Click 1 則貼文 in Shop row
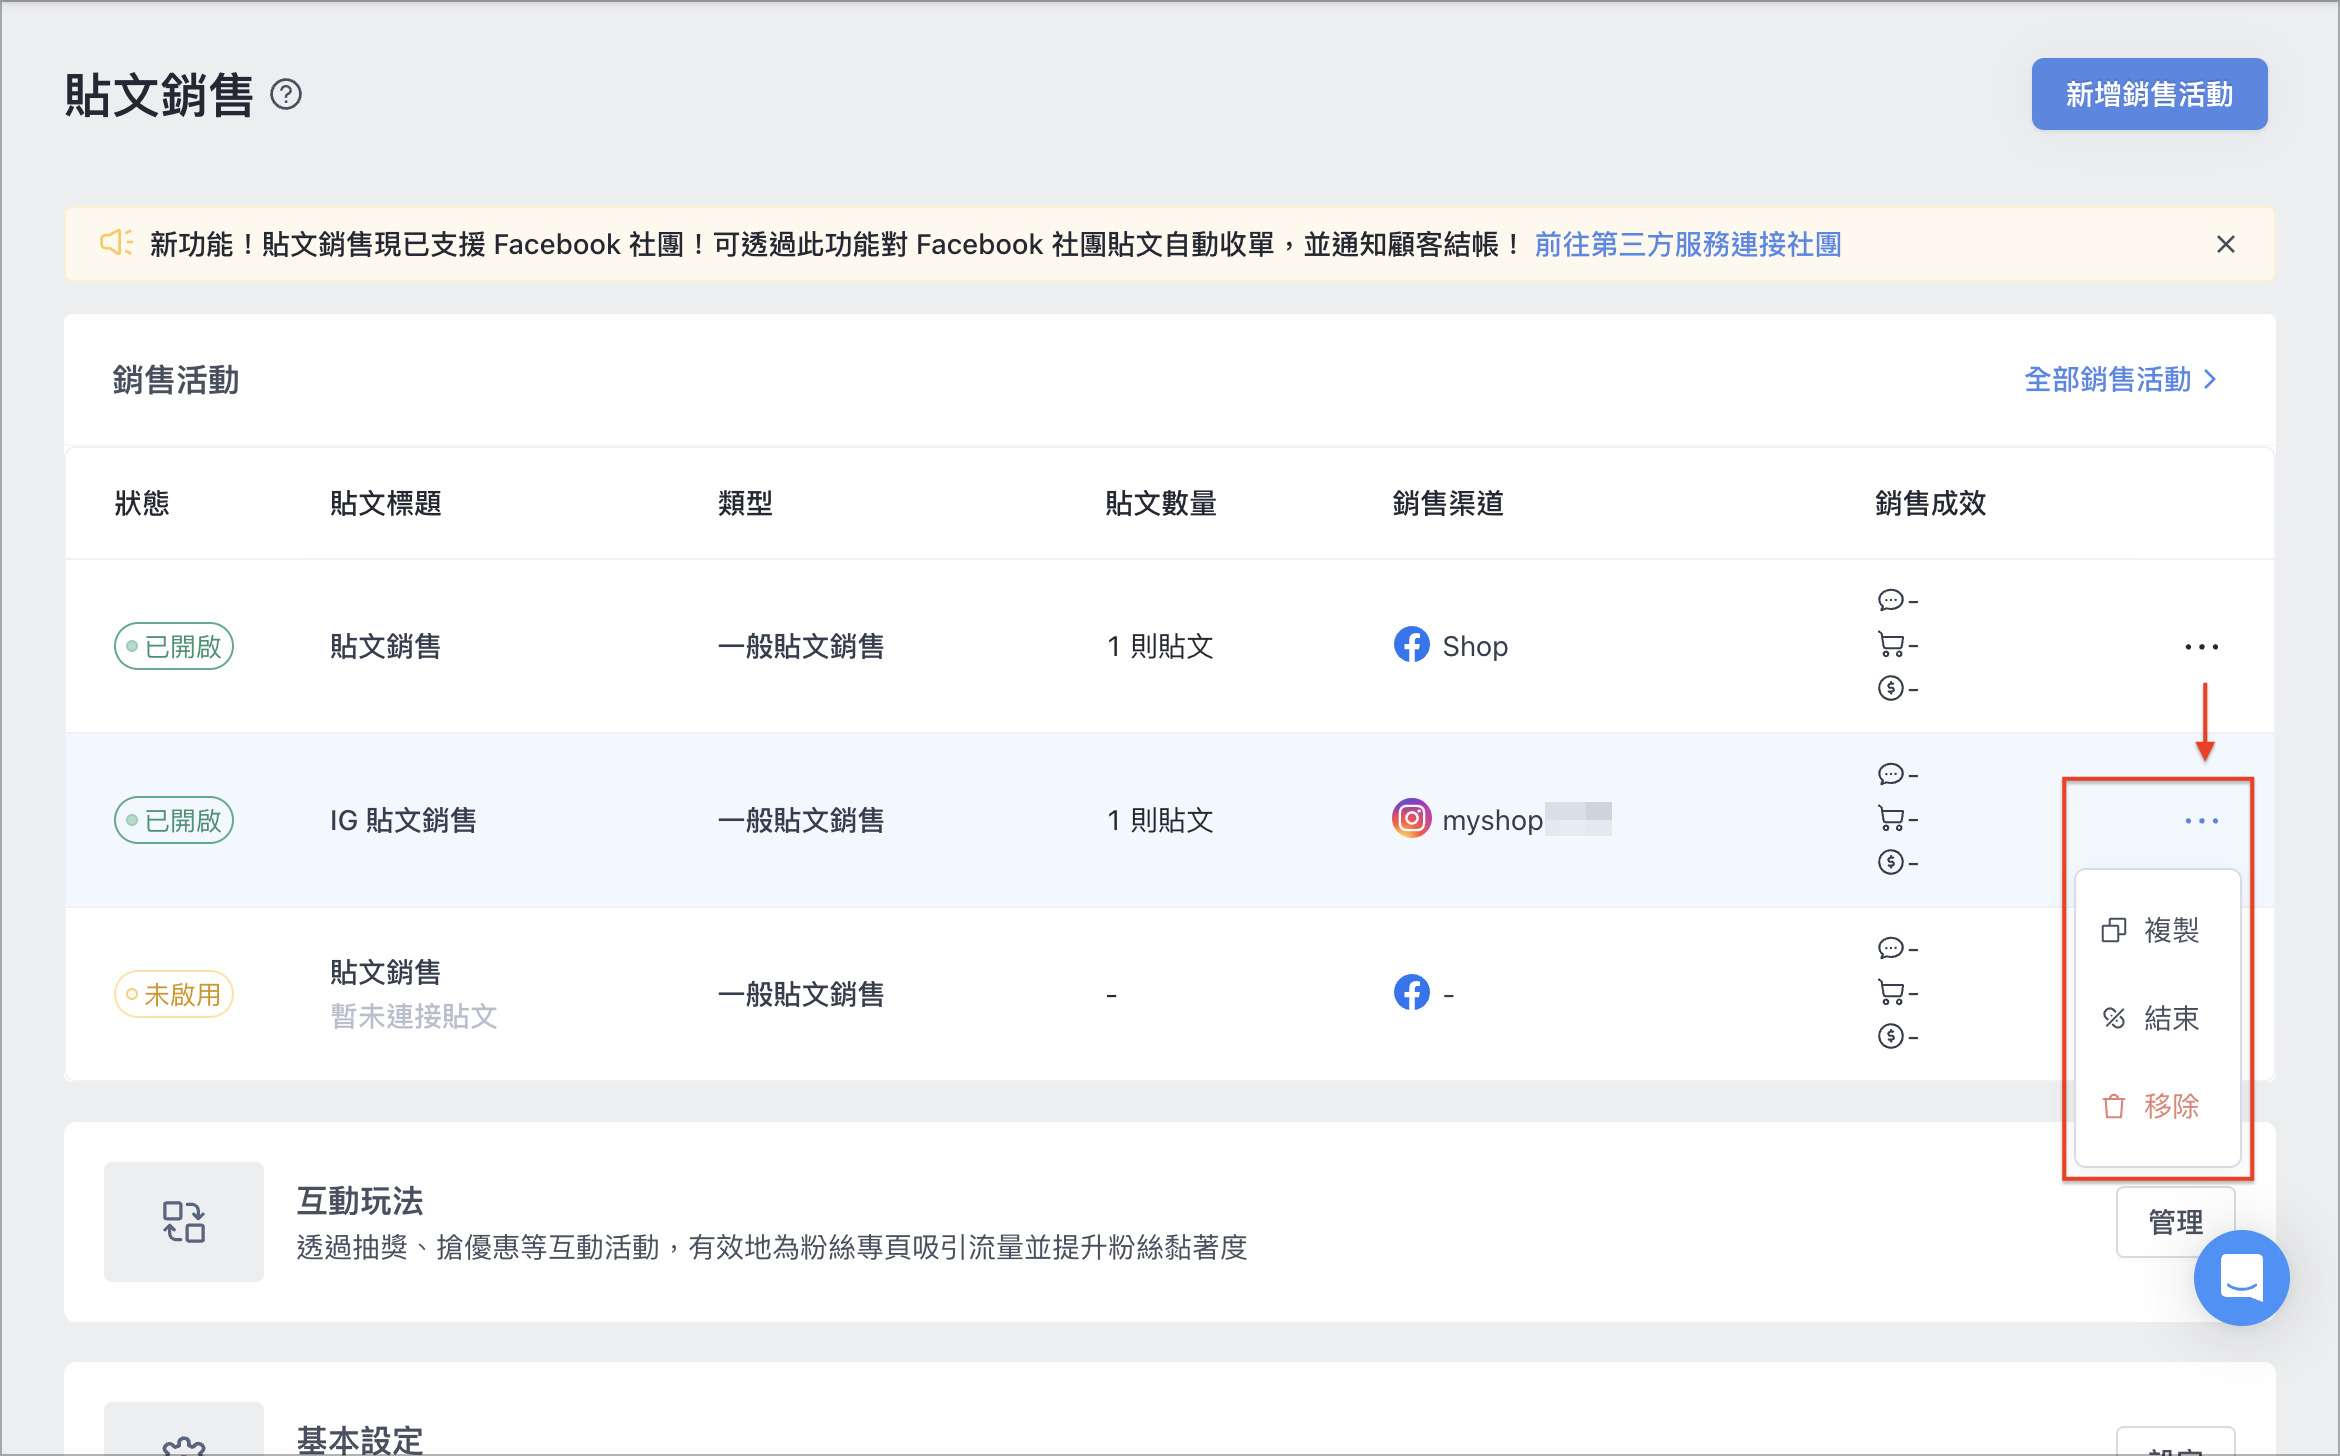The width and height of the screenshot is (2340, 1456). click(x=1160, y=647)
